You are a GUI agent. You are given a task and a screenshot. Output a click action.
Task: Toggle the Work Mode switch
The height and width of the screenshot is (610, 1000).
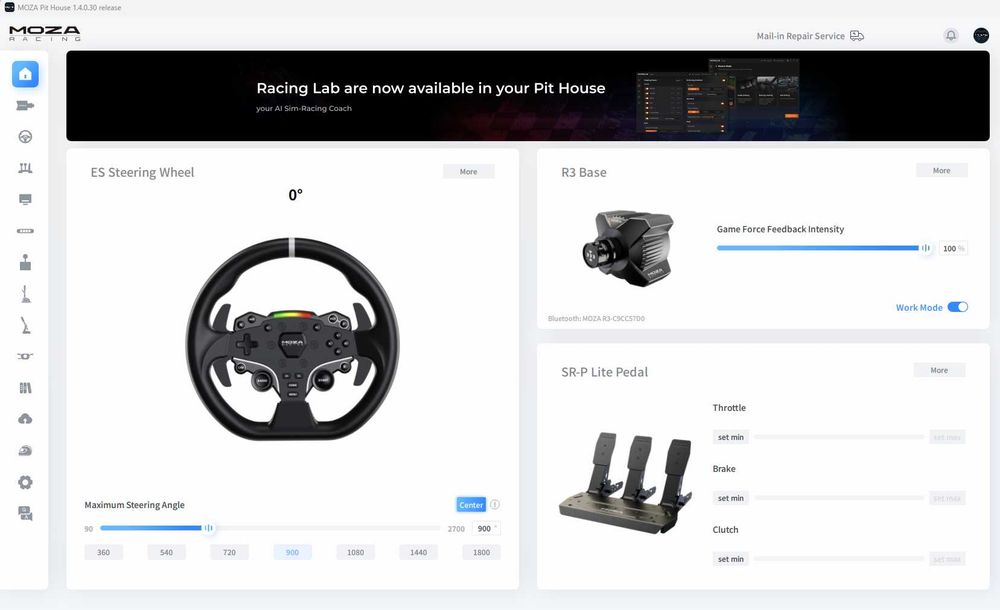click(x=957, y=307)
